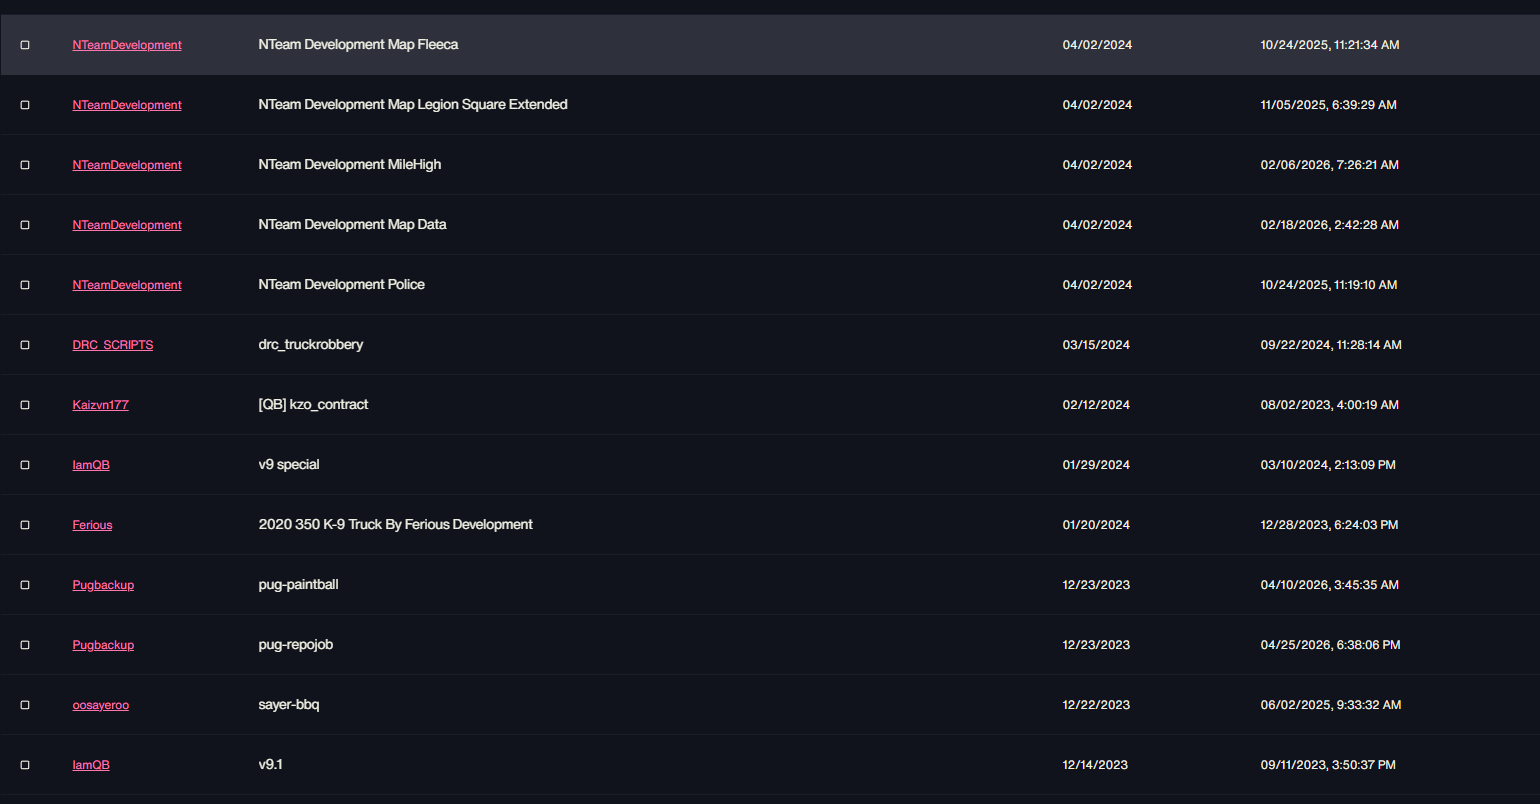Select the pug-paintball row checkbox

click(25, 585)
